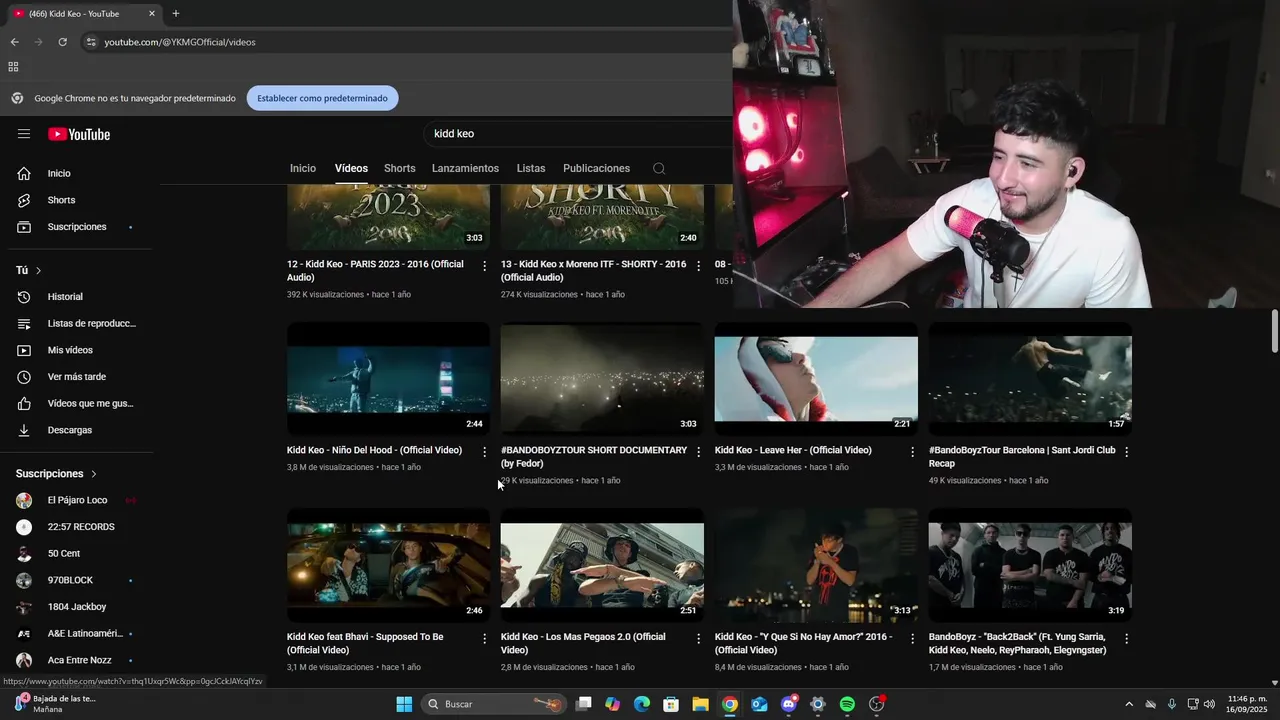
Task: Go to the YouTube logo home
Action: pyautogui.click(x=79, y=134)
